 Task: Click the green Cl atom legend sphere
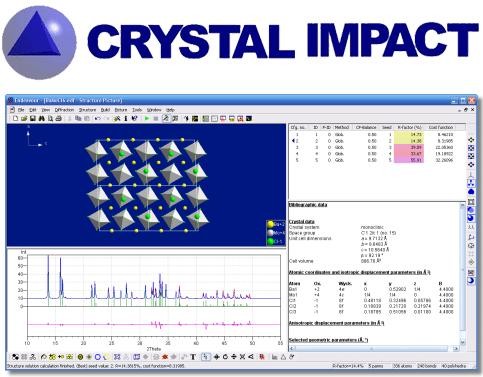tap(271, 241)
